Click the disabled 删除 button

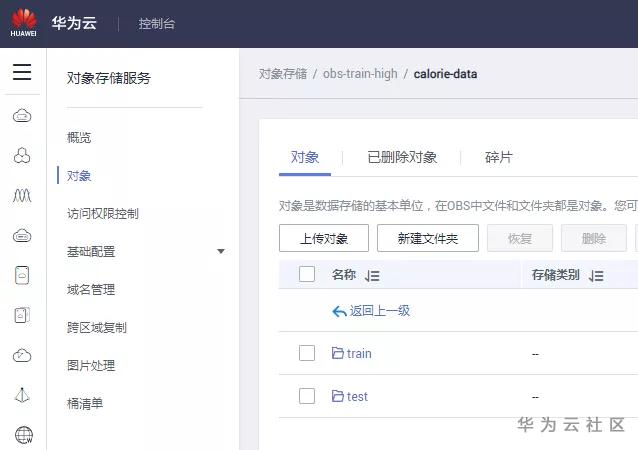click(x=594, y=238)
